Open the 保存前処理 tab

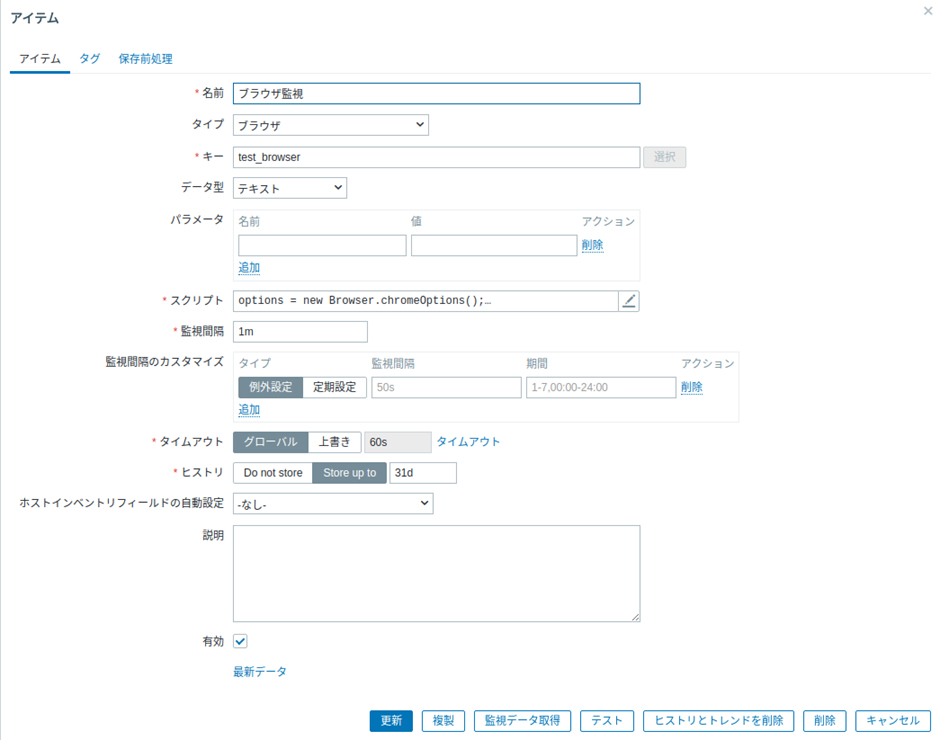[145, 59]
